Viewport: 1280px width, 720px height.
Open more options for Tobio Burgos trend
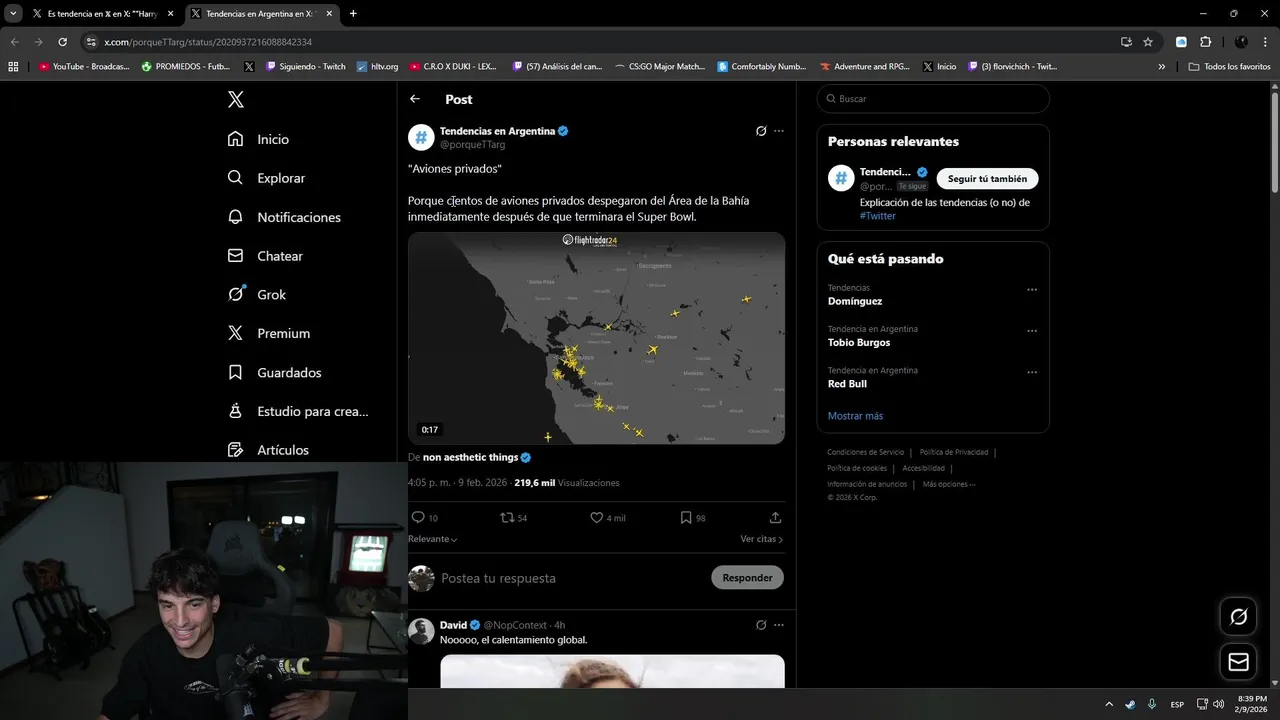click(1032, 331)
